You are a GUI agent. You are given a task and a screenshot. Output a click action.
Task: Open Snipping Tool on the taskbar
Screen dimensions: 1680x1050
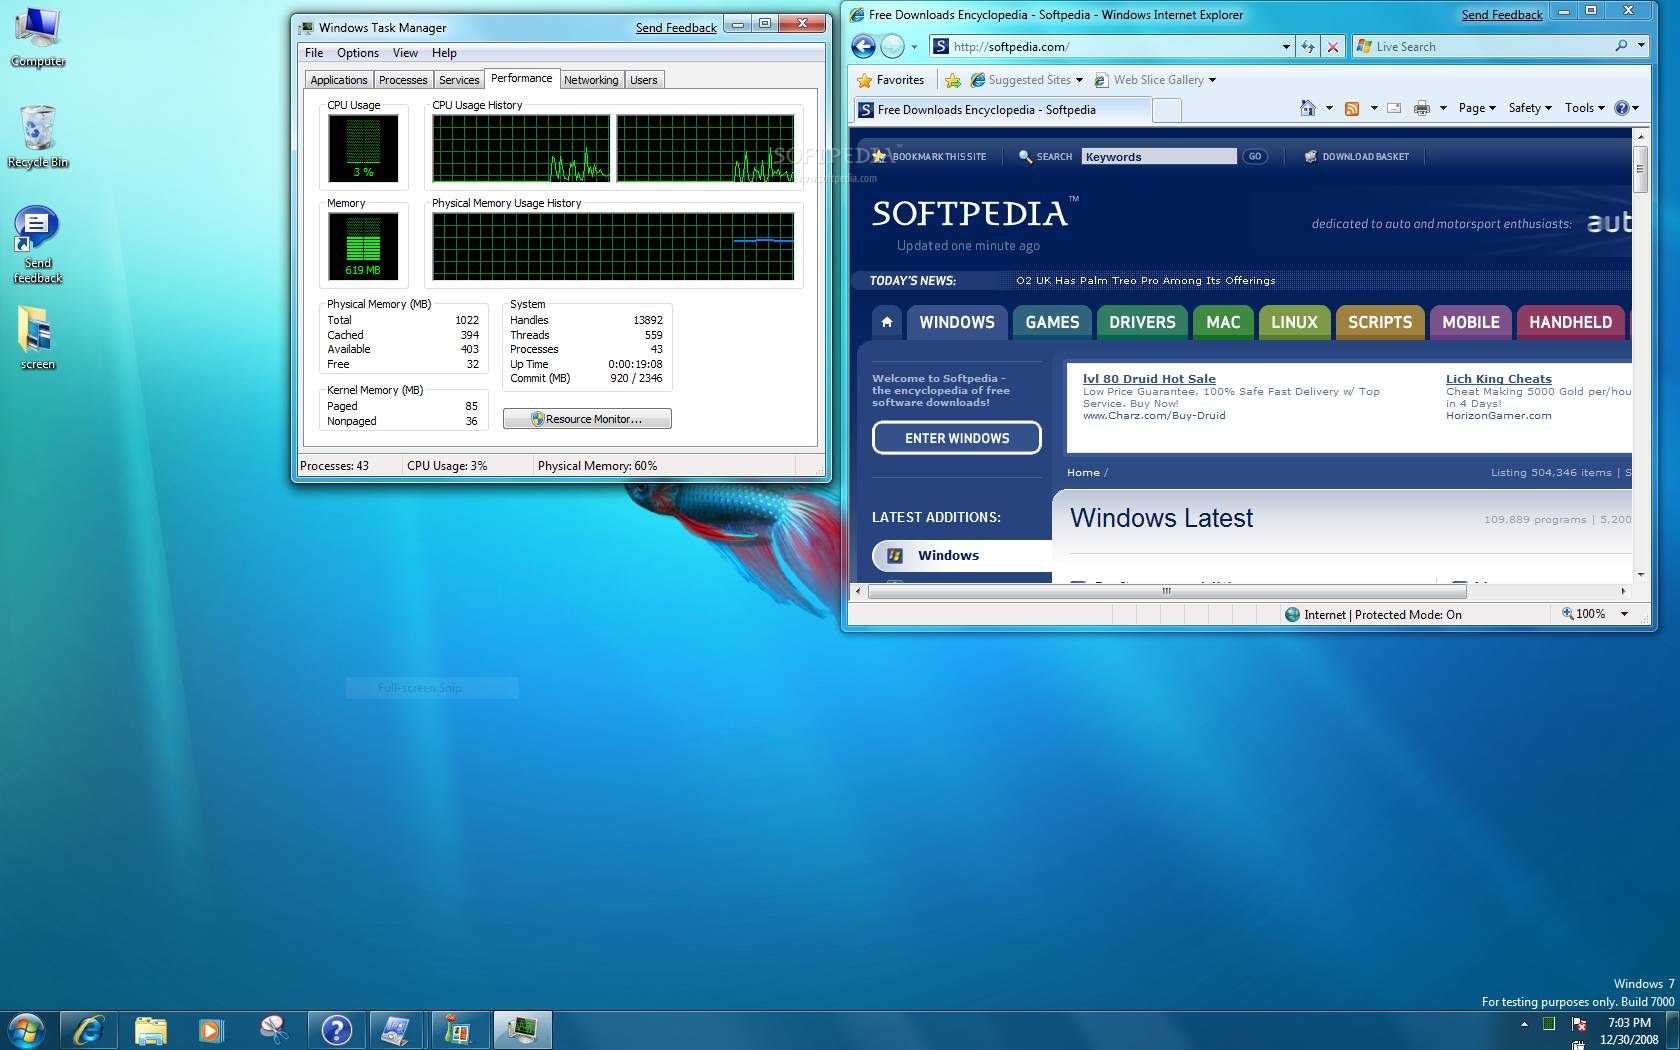coord(273,1030)
